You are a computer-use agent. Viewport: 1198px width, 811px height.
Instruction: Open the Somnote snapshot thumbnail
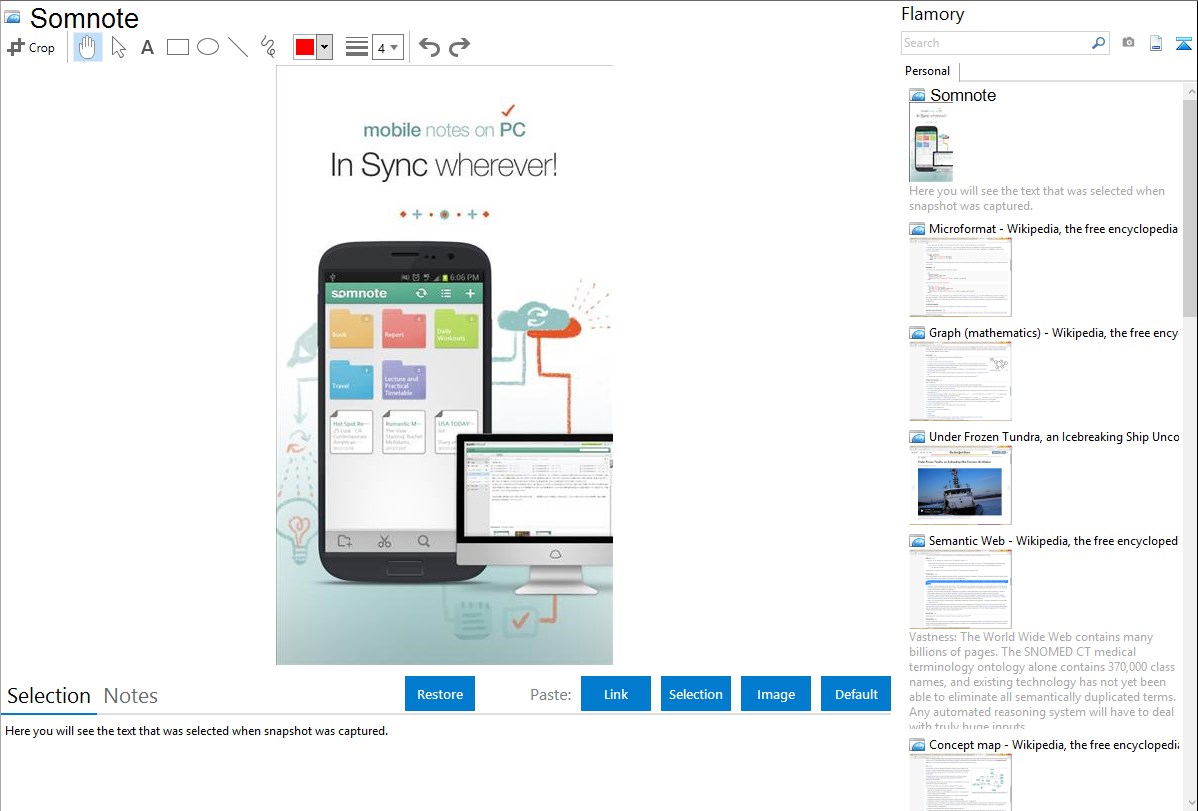(x=931, y=144)
